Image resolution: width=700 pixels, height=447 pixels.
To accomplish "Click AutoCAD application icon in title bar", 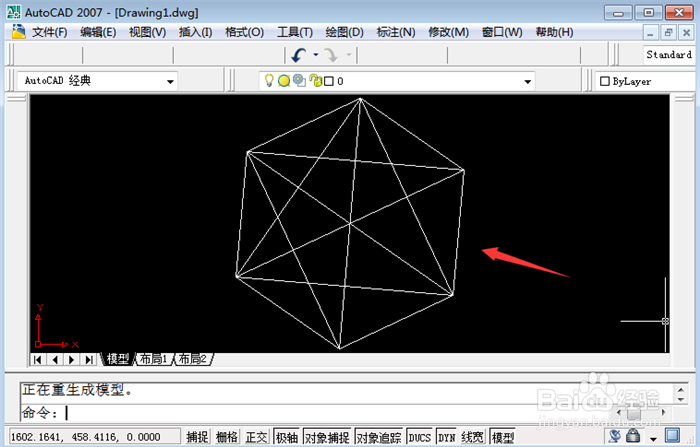I will tap(13, 12).
